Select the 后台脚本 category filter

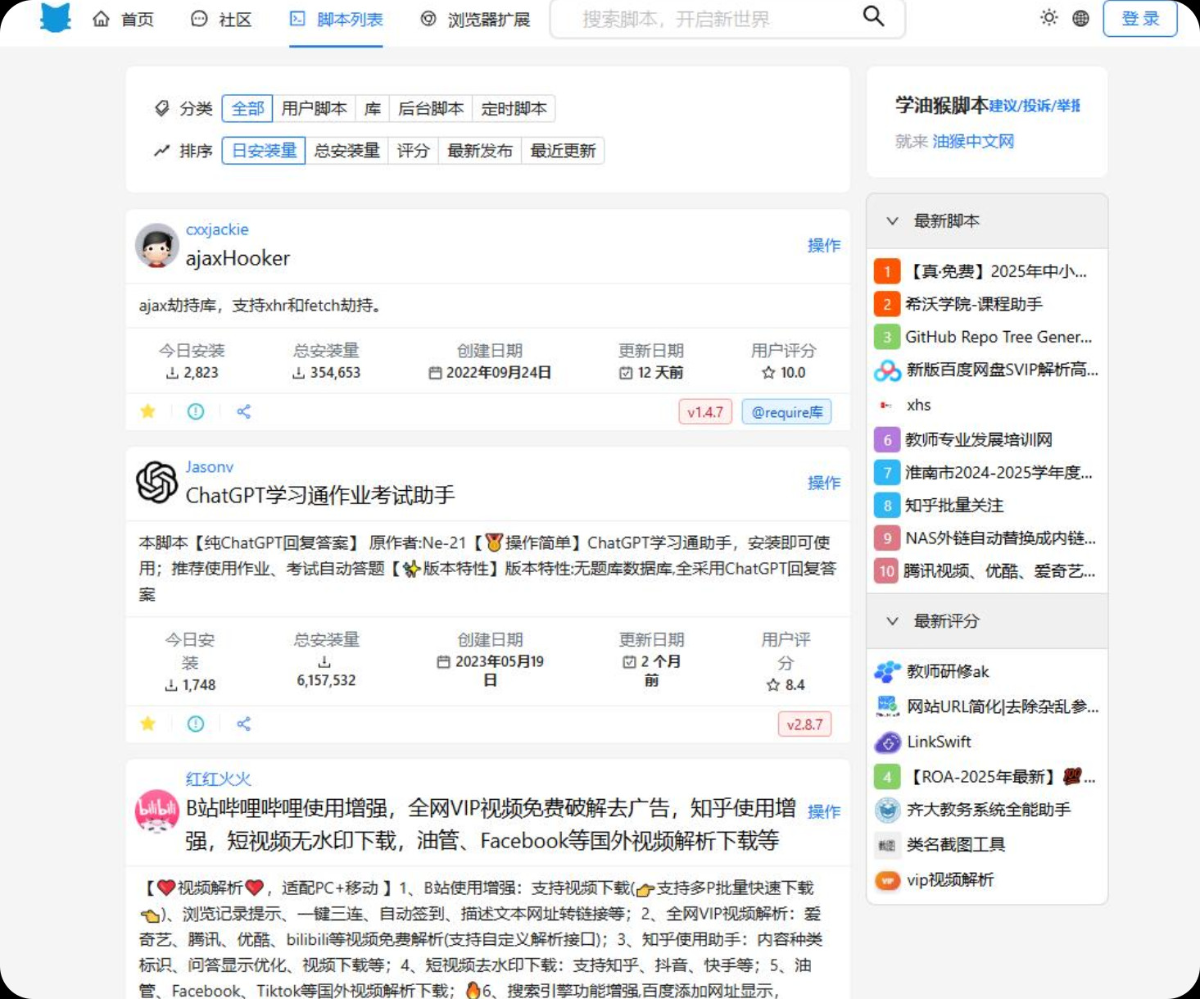(x=431, y=109)
